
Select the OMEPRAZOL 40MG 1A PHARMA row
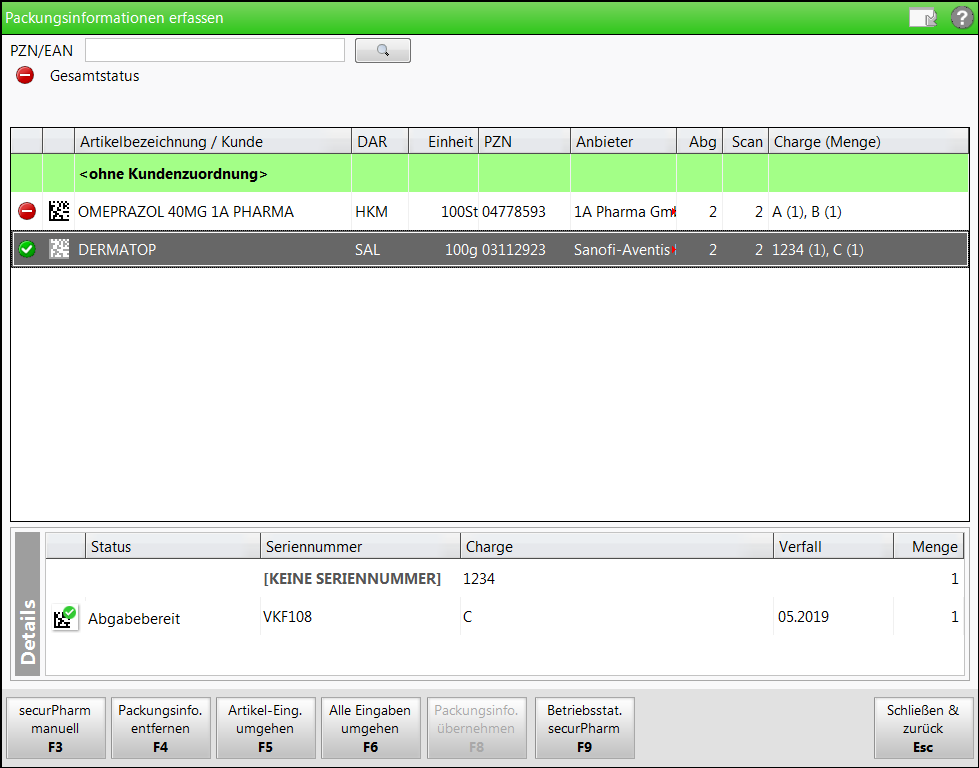pyautogui.click(x=490, y=212)
